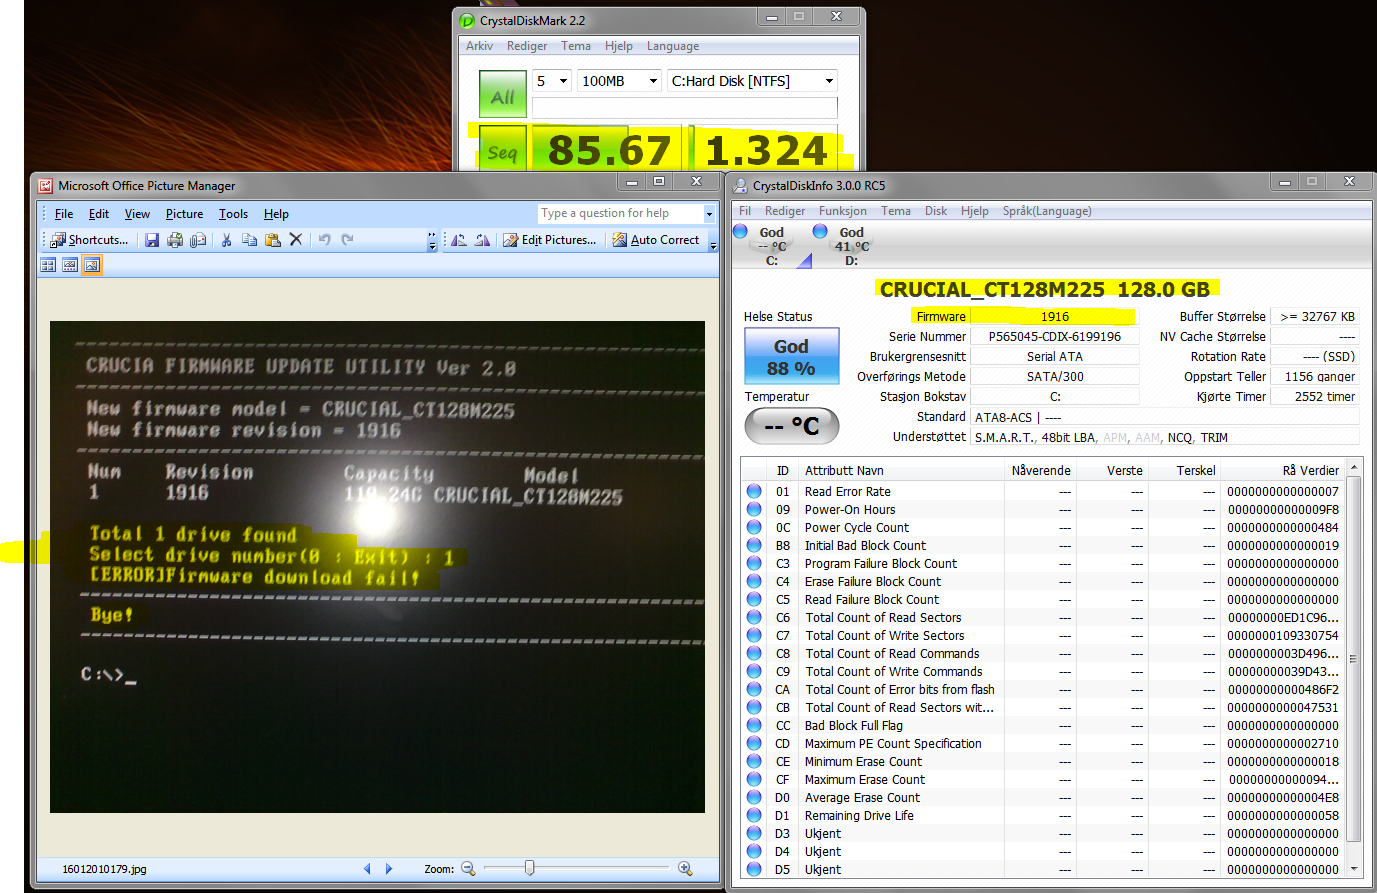Click the Rotate Right icon

tap(482, 240)
